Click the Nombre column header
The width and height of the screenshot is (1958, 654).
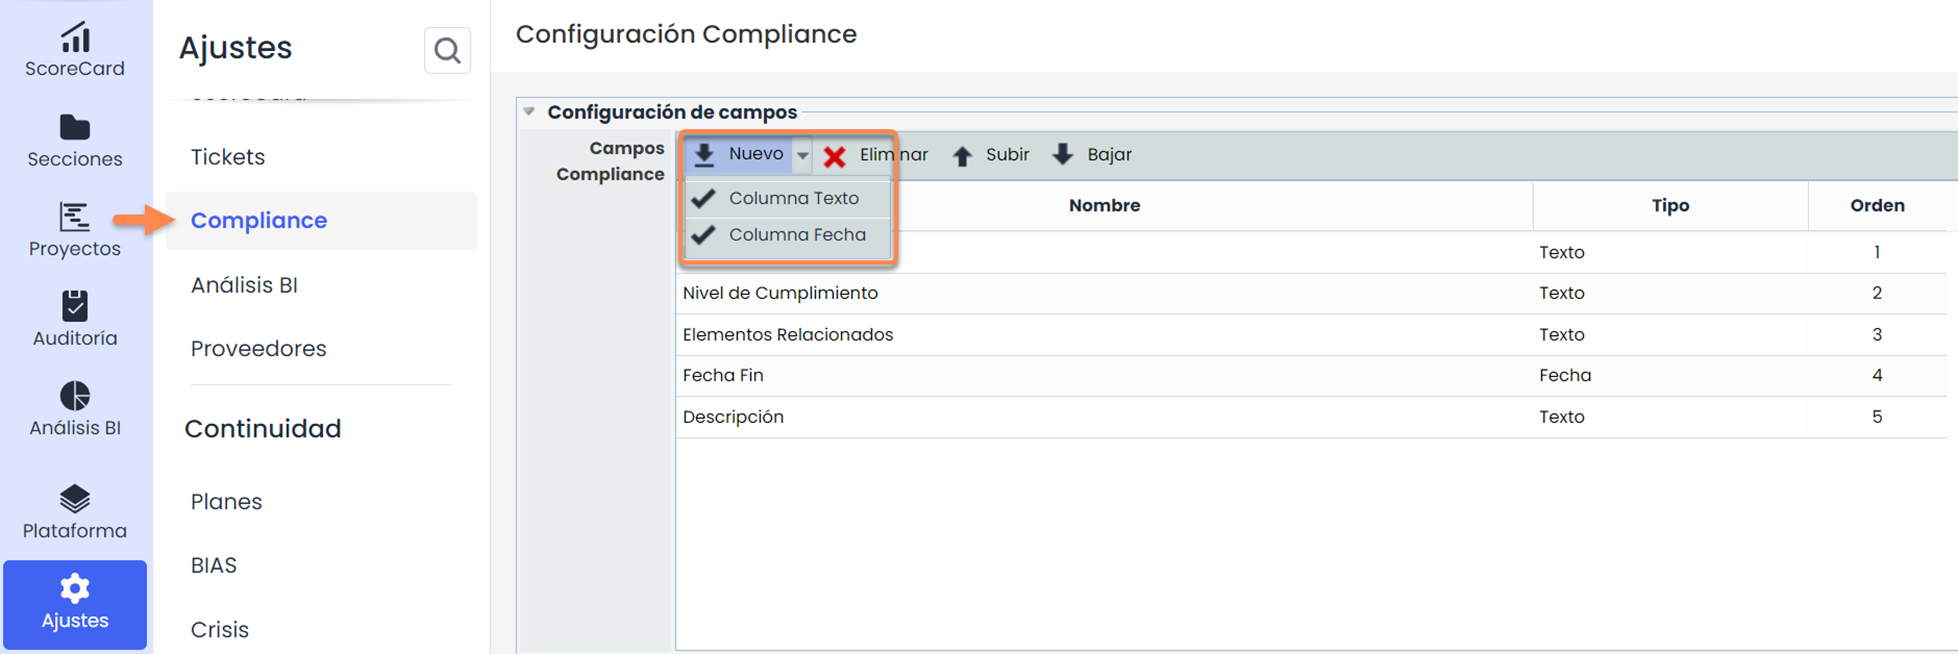pyautogui.click(x=1104, y=206)
